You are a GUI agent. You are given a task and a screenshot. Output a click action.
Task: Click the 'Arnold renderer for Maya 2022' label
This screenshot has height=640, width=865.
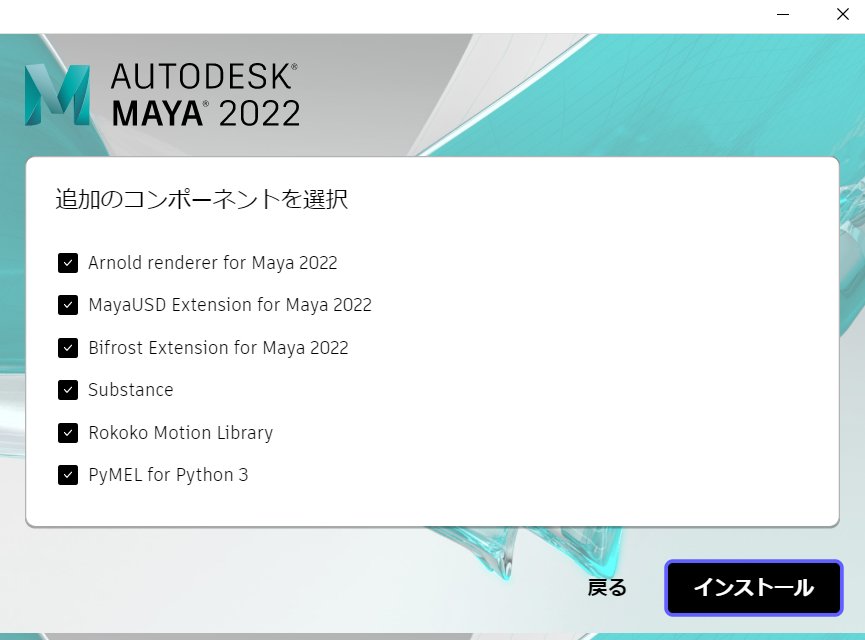coord(213,263)
